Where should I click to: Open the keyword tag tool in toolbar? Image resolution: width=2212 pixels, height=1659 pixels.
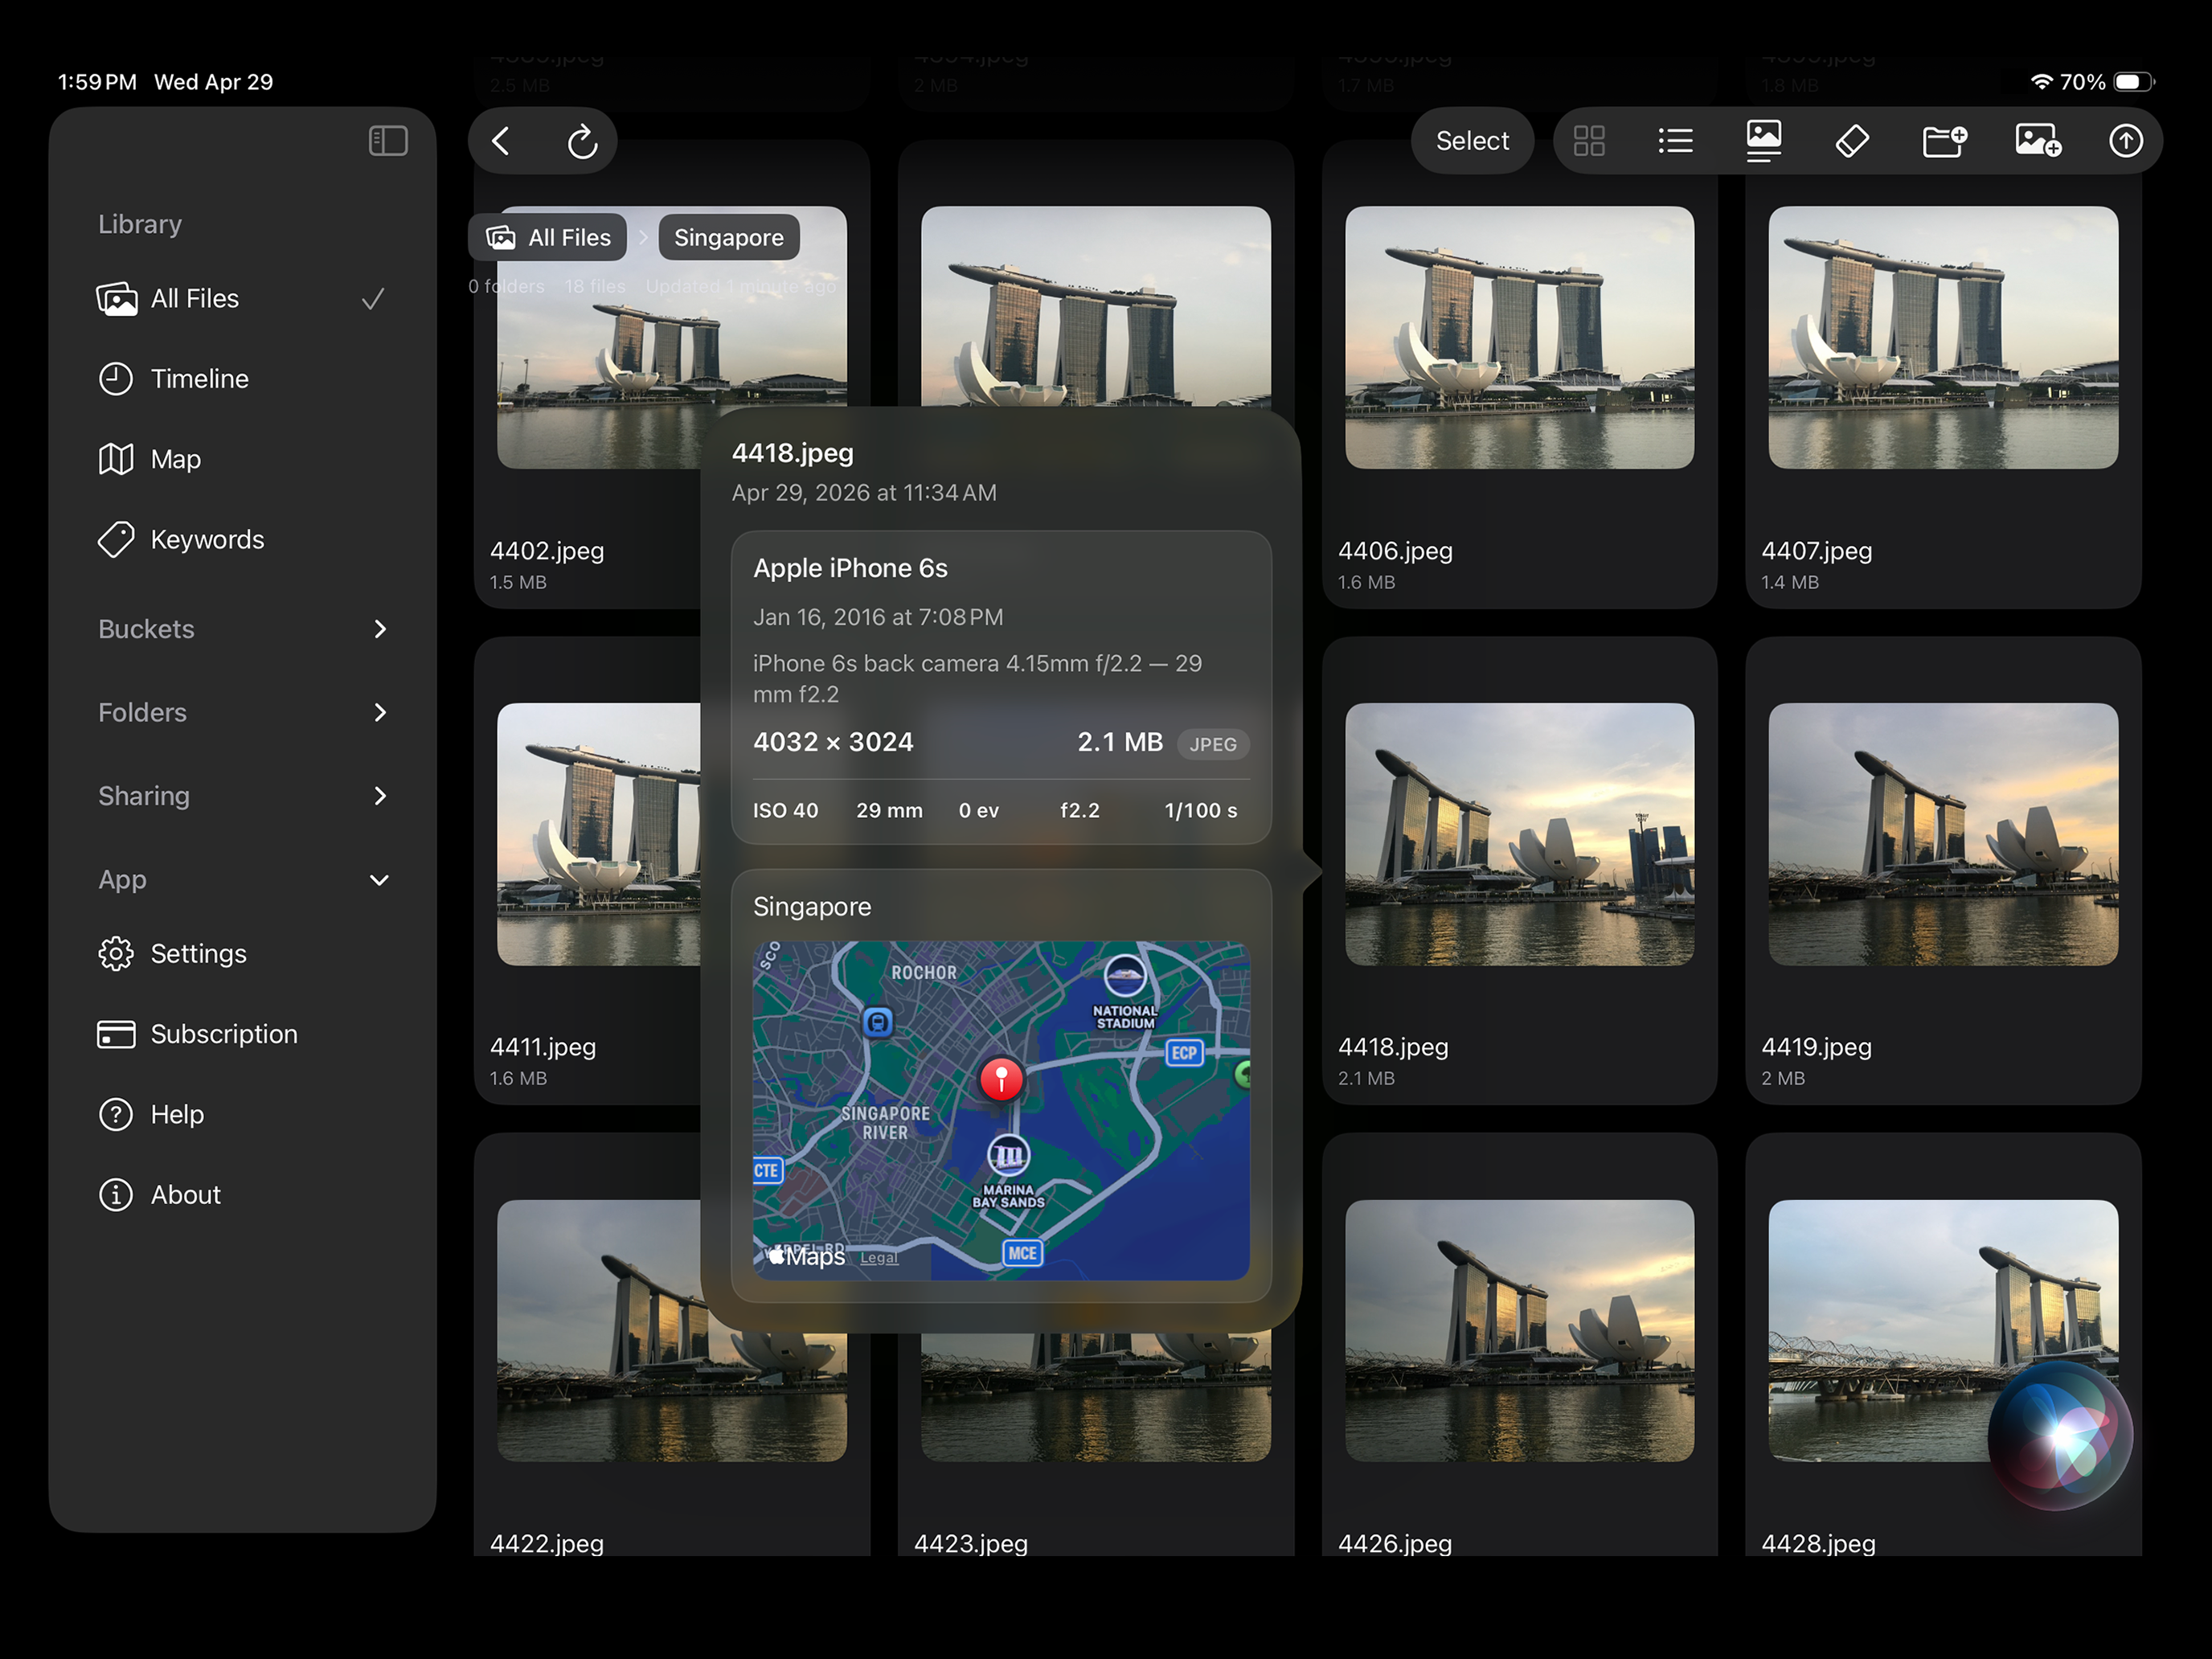pos(1852,141)
